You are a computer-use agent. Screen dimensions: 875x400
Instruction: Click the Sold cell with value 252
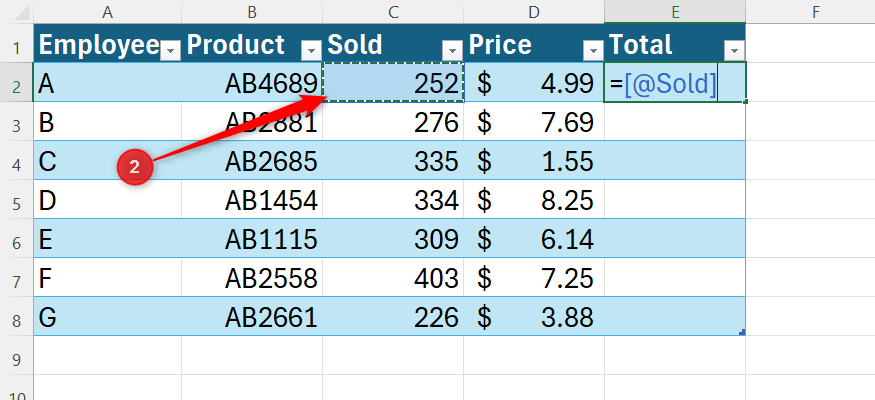[x=393, y=83]
